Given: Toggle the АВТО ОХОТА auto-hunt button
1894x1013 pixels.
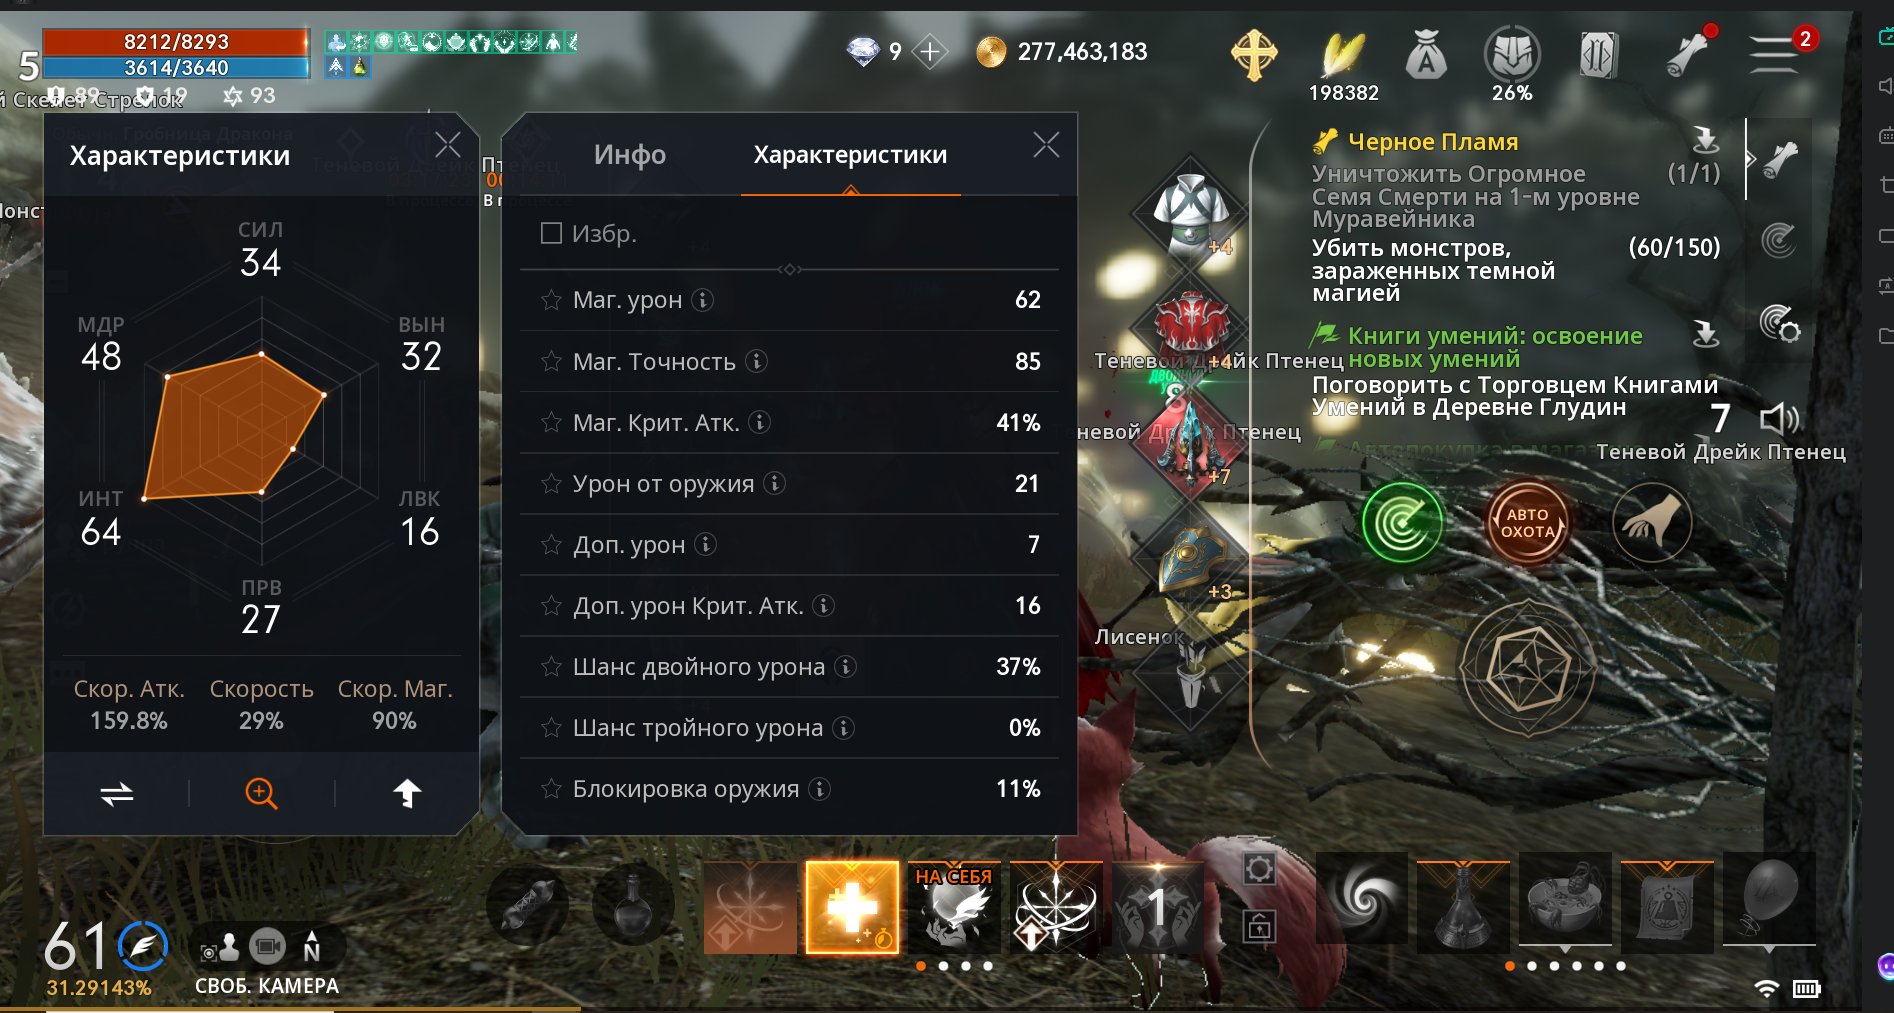Looking at the screenshot, I should point(1527,522).
